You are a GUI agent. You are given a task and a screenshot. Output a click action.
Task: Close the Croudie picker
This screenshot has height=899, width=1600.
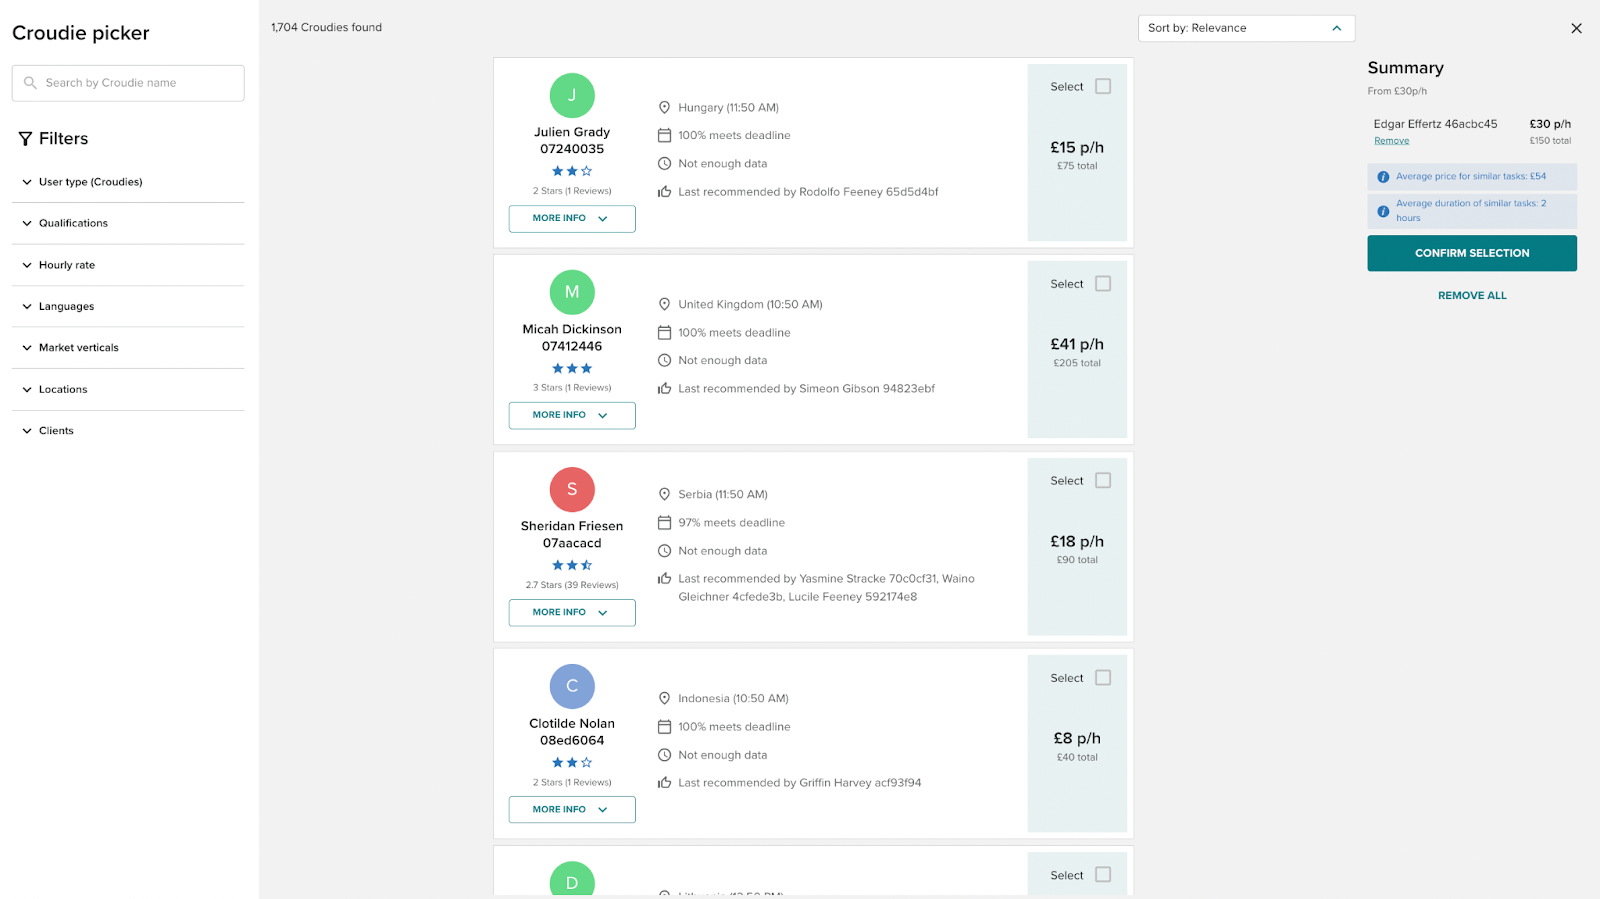point(1576,28)
